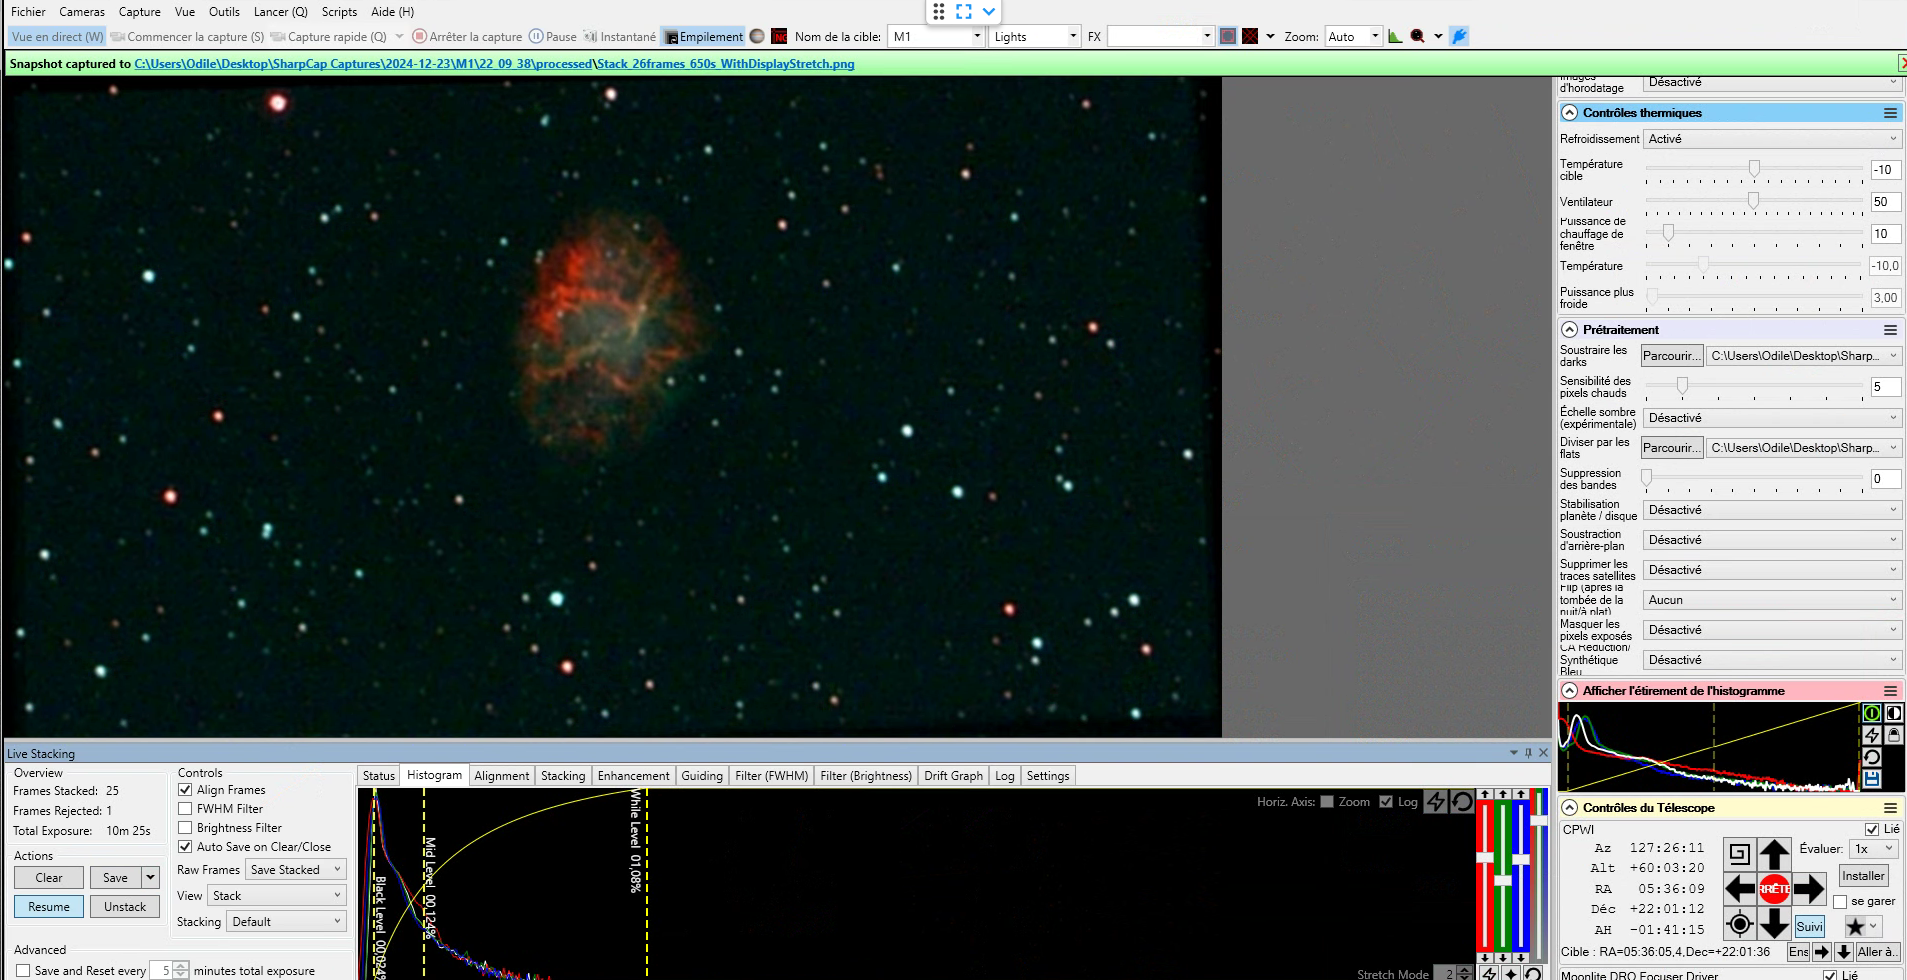This screenshot has height=980, width=1907.
Task: Click the Suppression des bandes value field
Action: 1885,479
